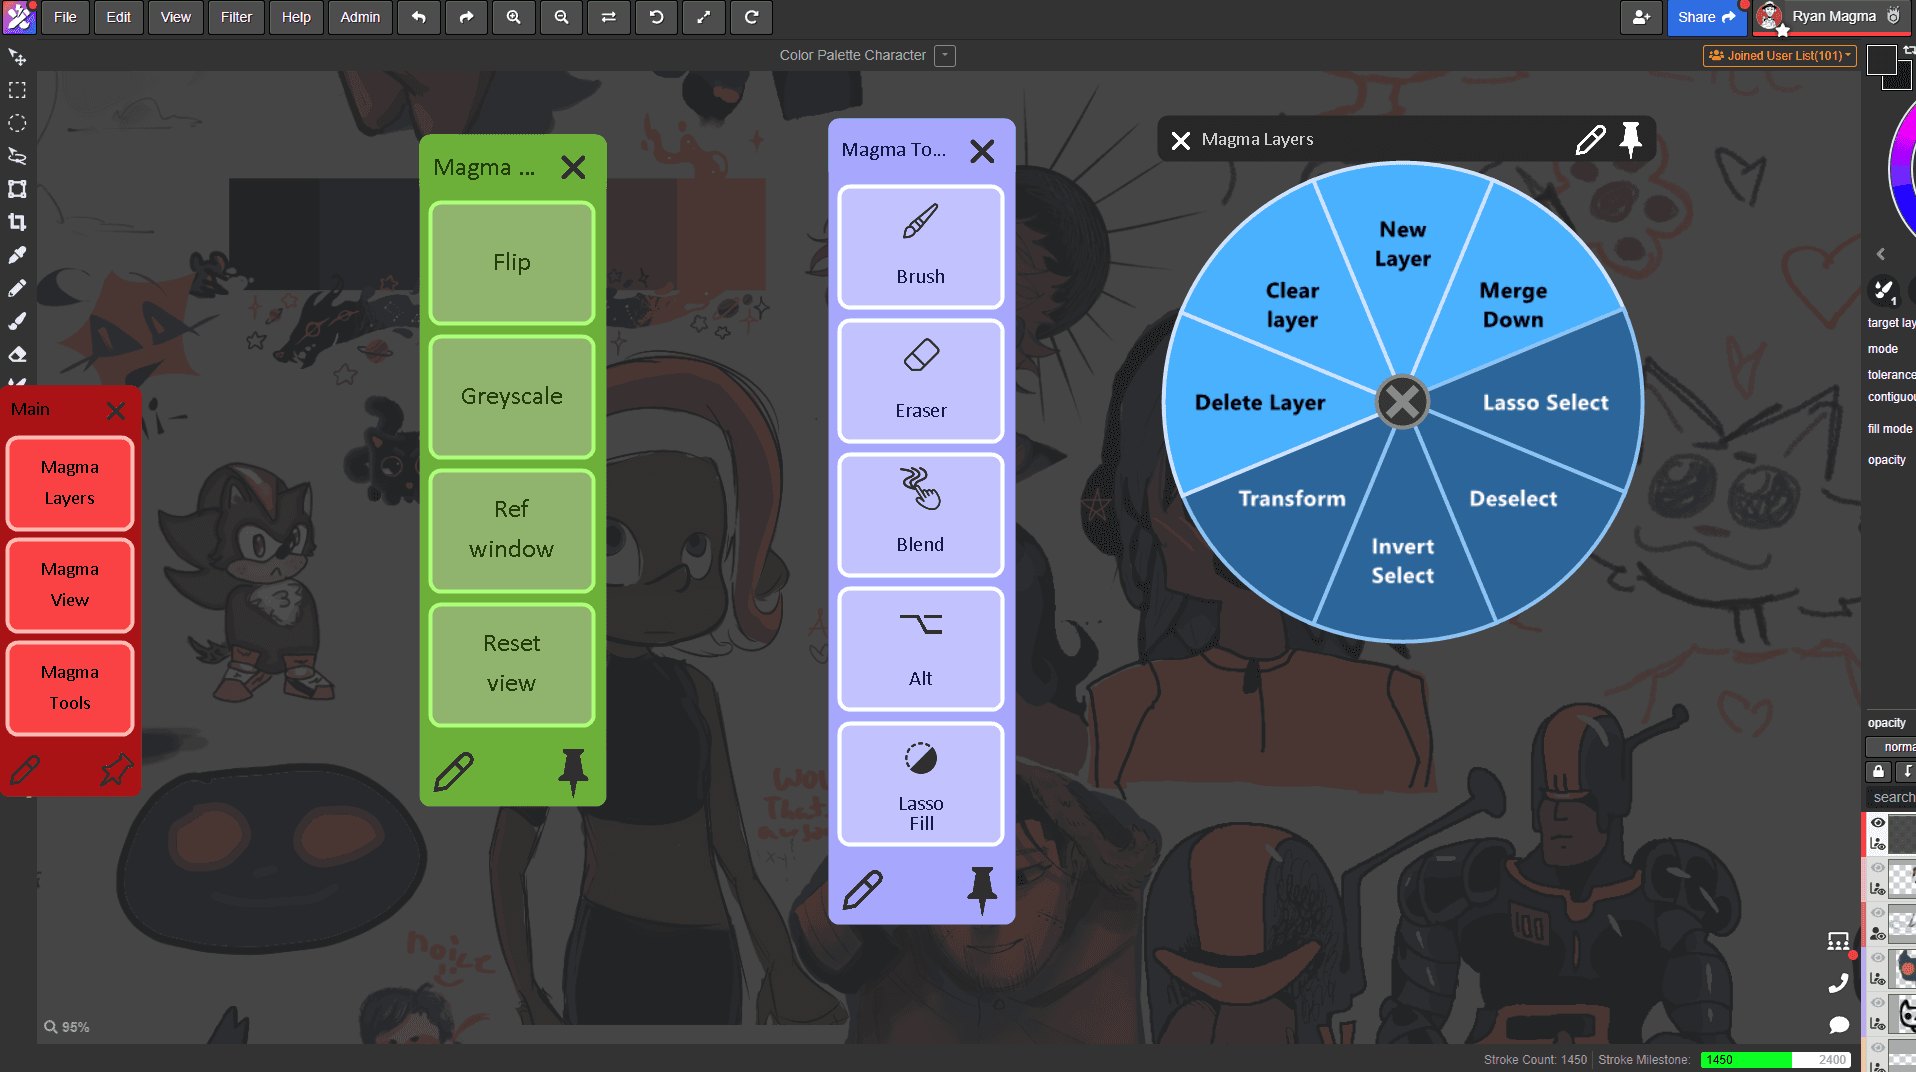
Task: Toggle visibility of the top layer
Action: click(x=1878, y=823)
